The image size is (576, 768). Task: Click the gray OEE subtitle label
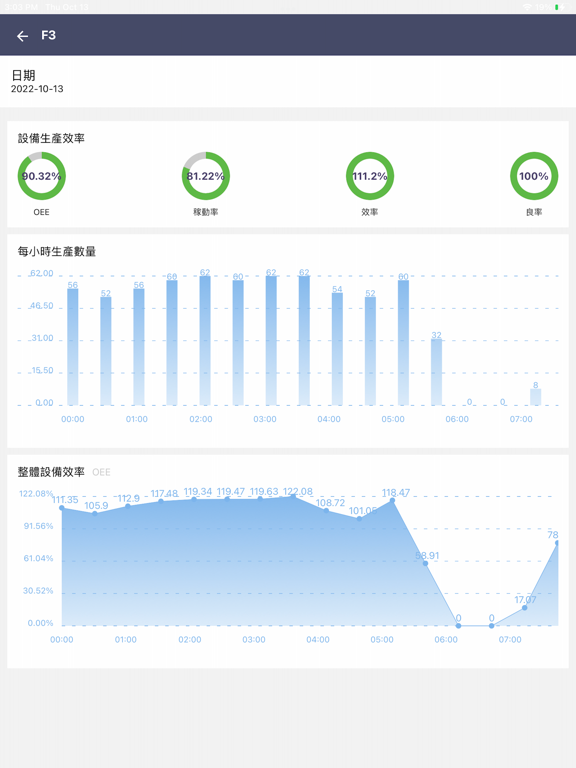click(101, 472)
